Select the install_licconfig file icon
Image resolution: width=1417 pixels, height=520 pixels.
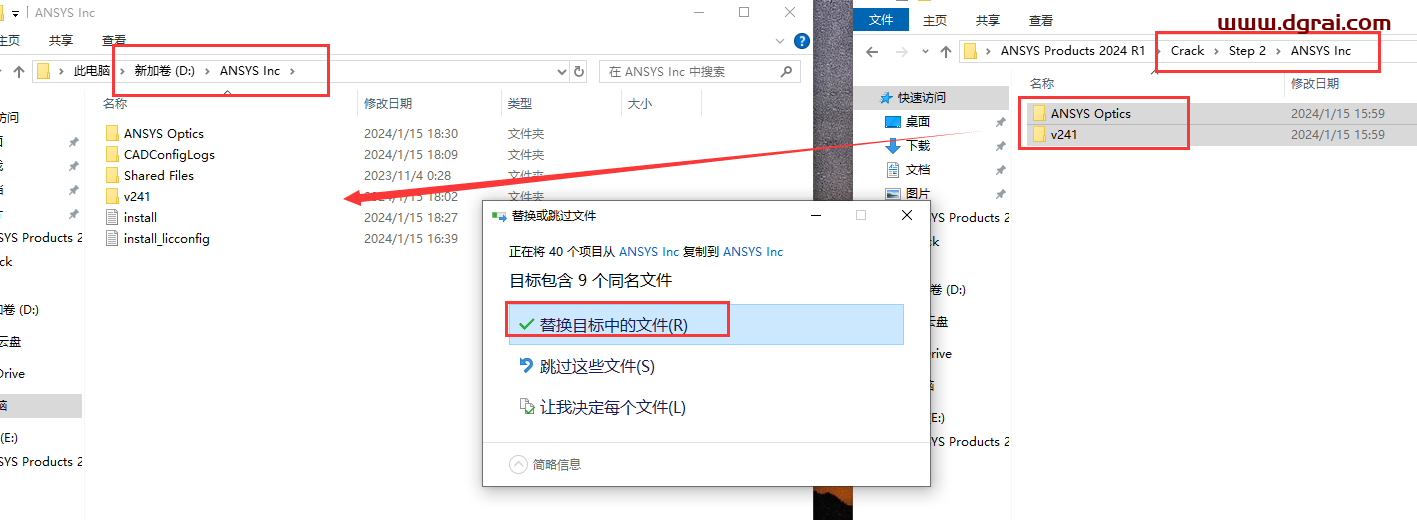(x=112, y=238)
